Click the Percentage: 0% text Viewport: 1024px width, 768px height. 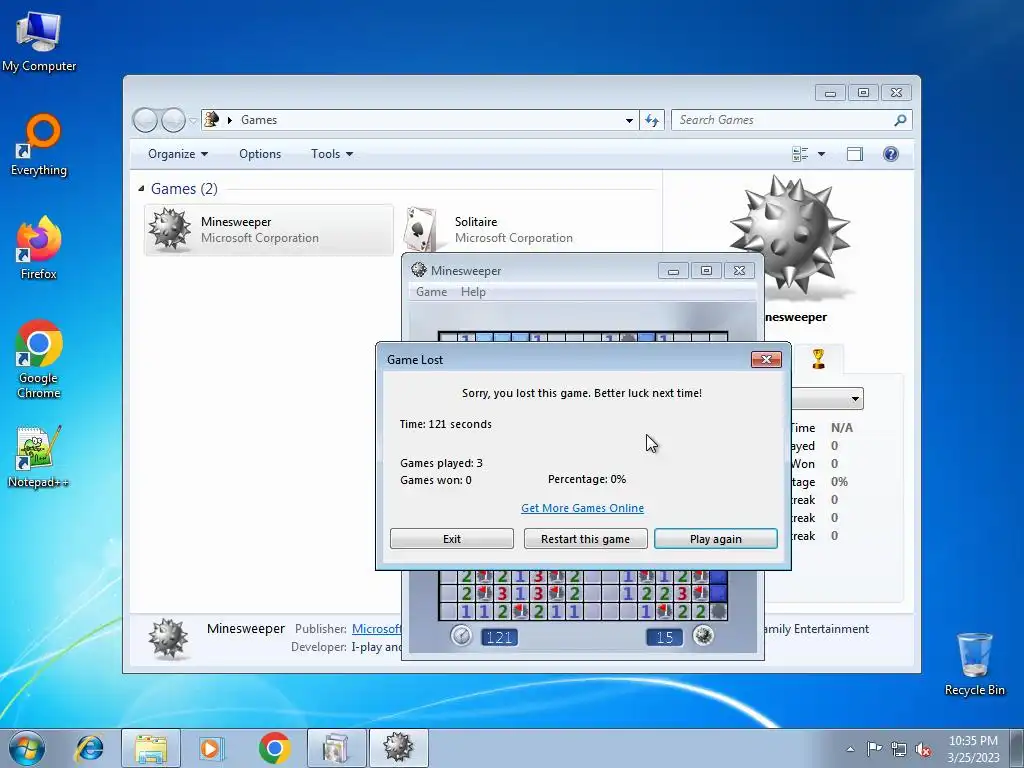pyautogui.click(x=587, y=479)
